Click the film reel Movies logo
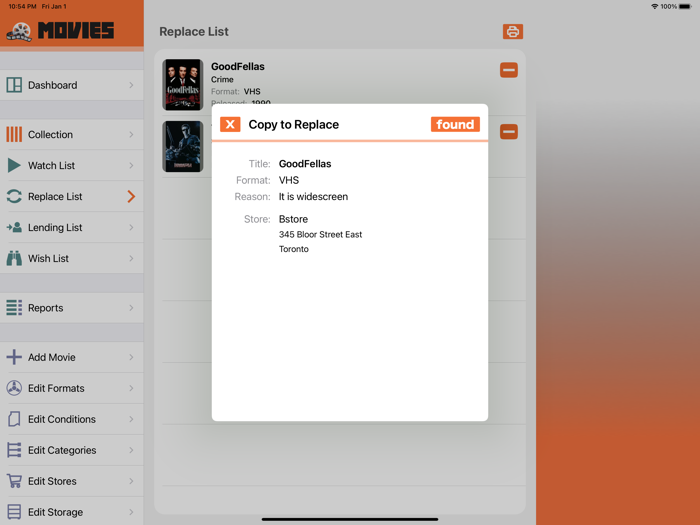 pos(19,31)
